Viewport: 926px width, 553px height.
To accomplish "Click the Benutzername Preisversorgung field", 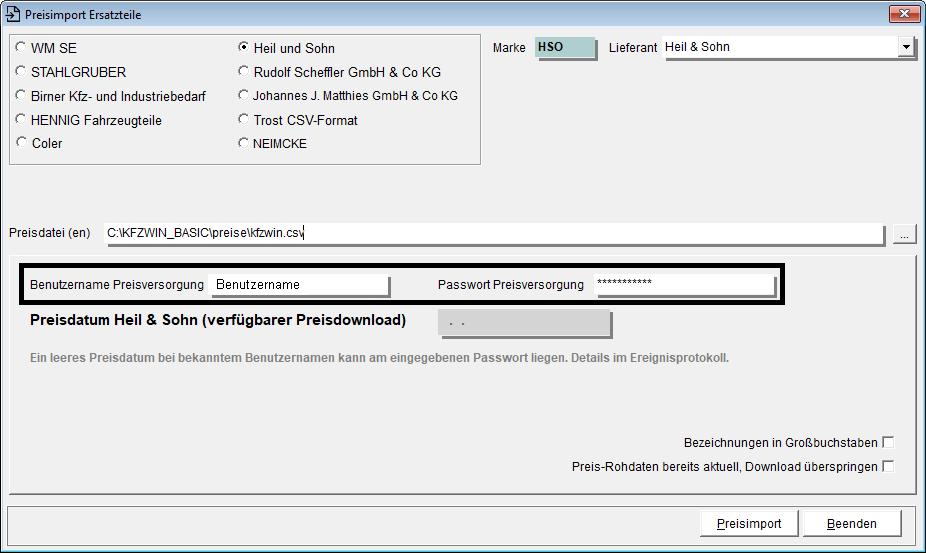I will point(299,285).
